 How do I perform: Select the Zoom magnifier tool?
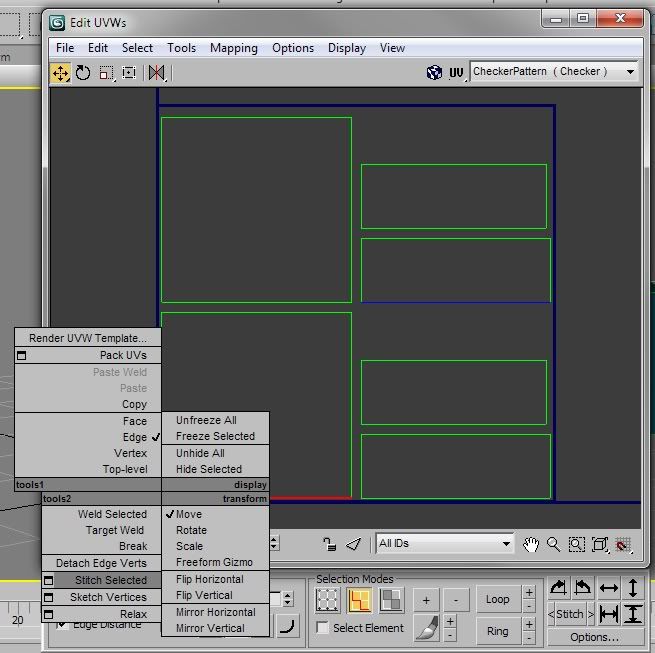553,544
